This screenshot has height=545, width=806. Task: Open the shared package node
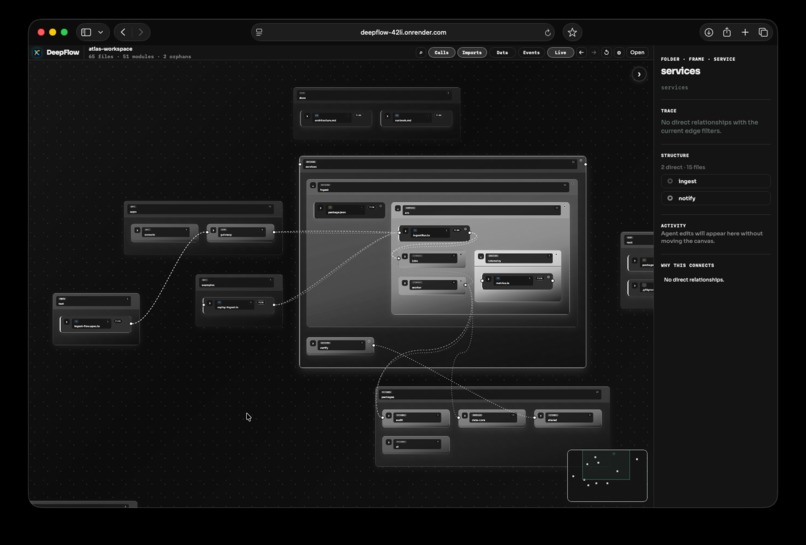568,417
